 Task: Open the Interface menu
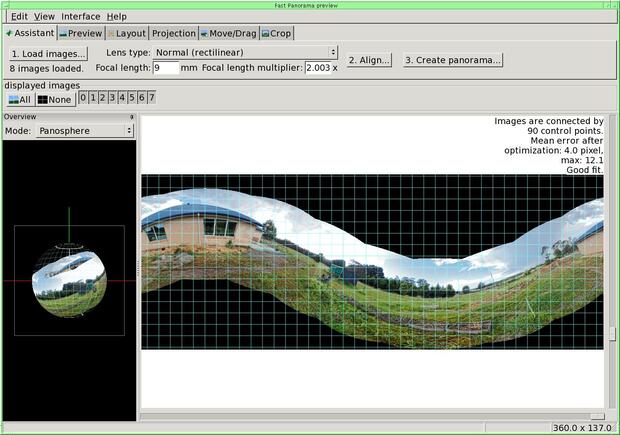(x=80, y=17)
